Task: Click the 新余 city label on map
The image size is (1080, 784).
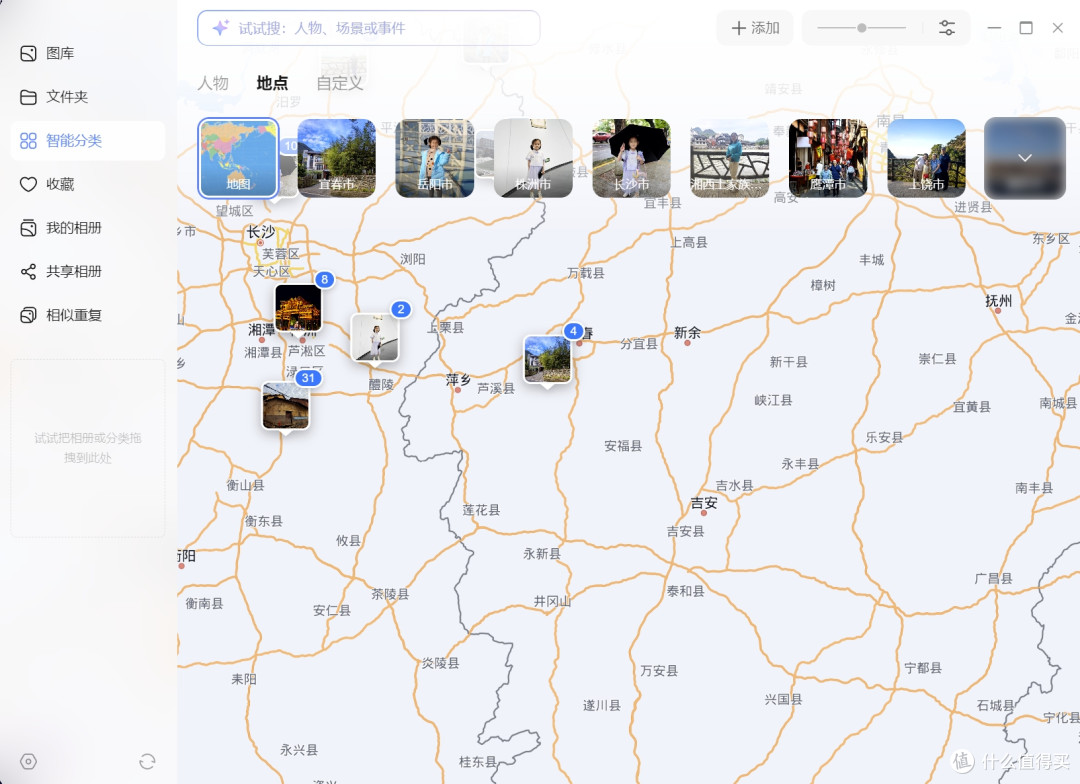Action: point(687,332)
